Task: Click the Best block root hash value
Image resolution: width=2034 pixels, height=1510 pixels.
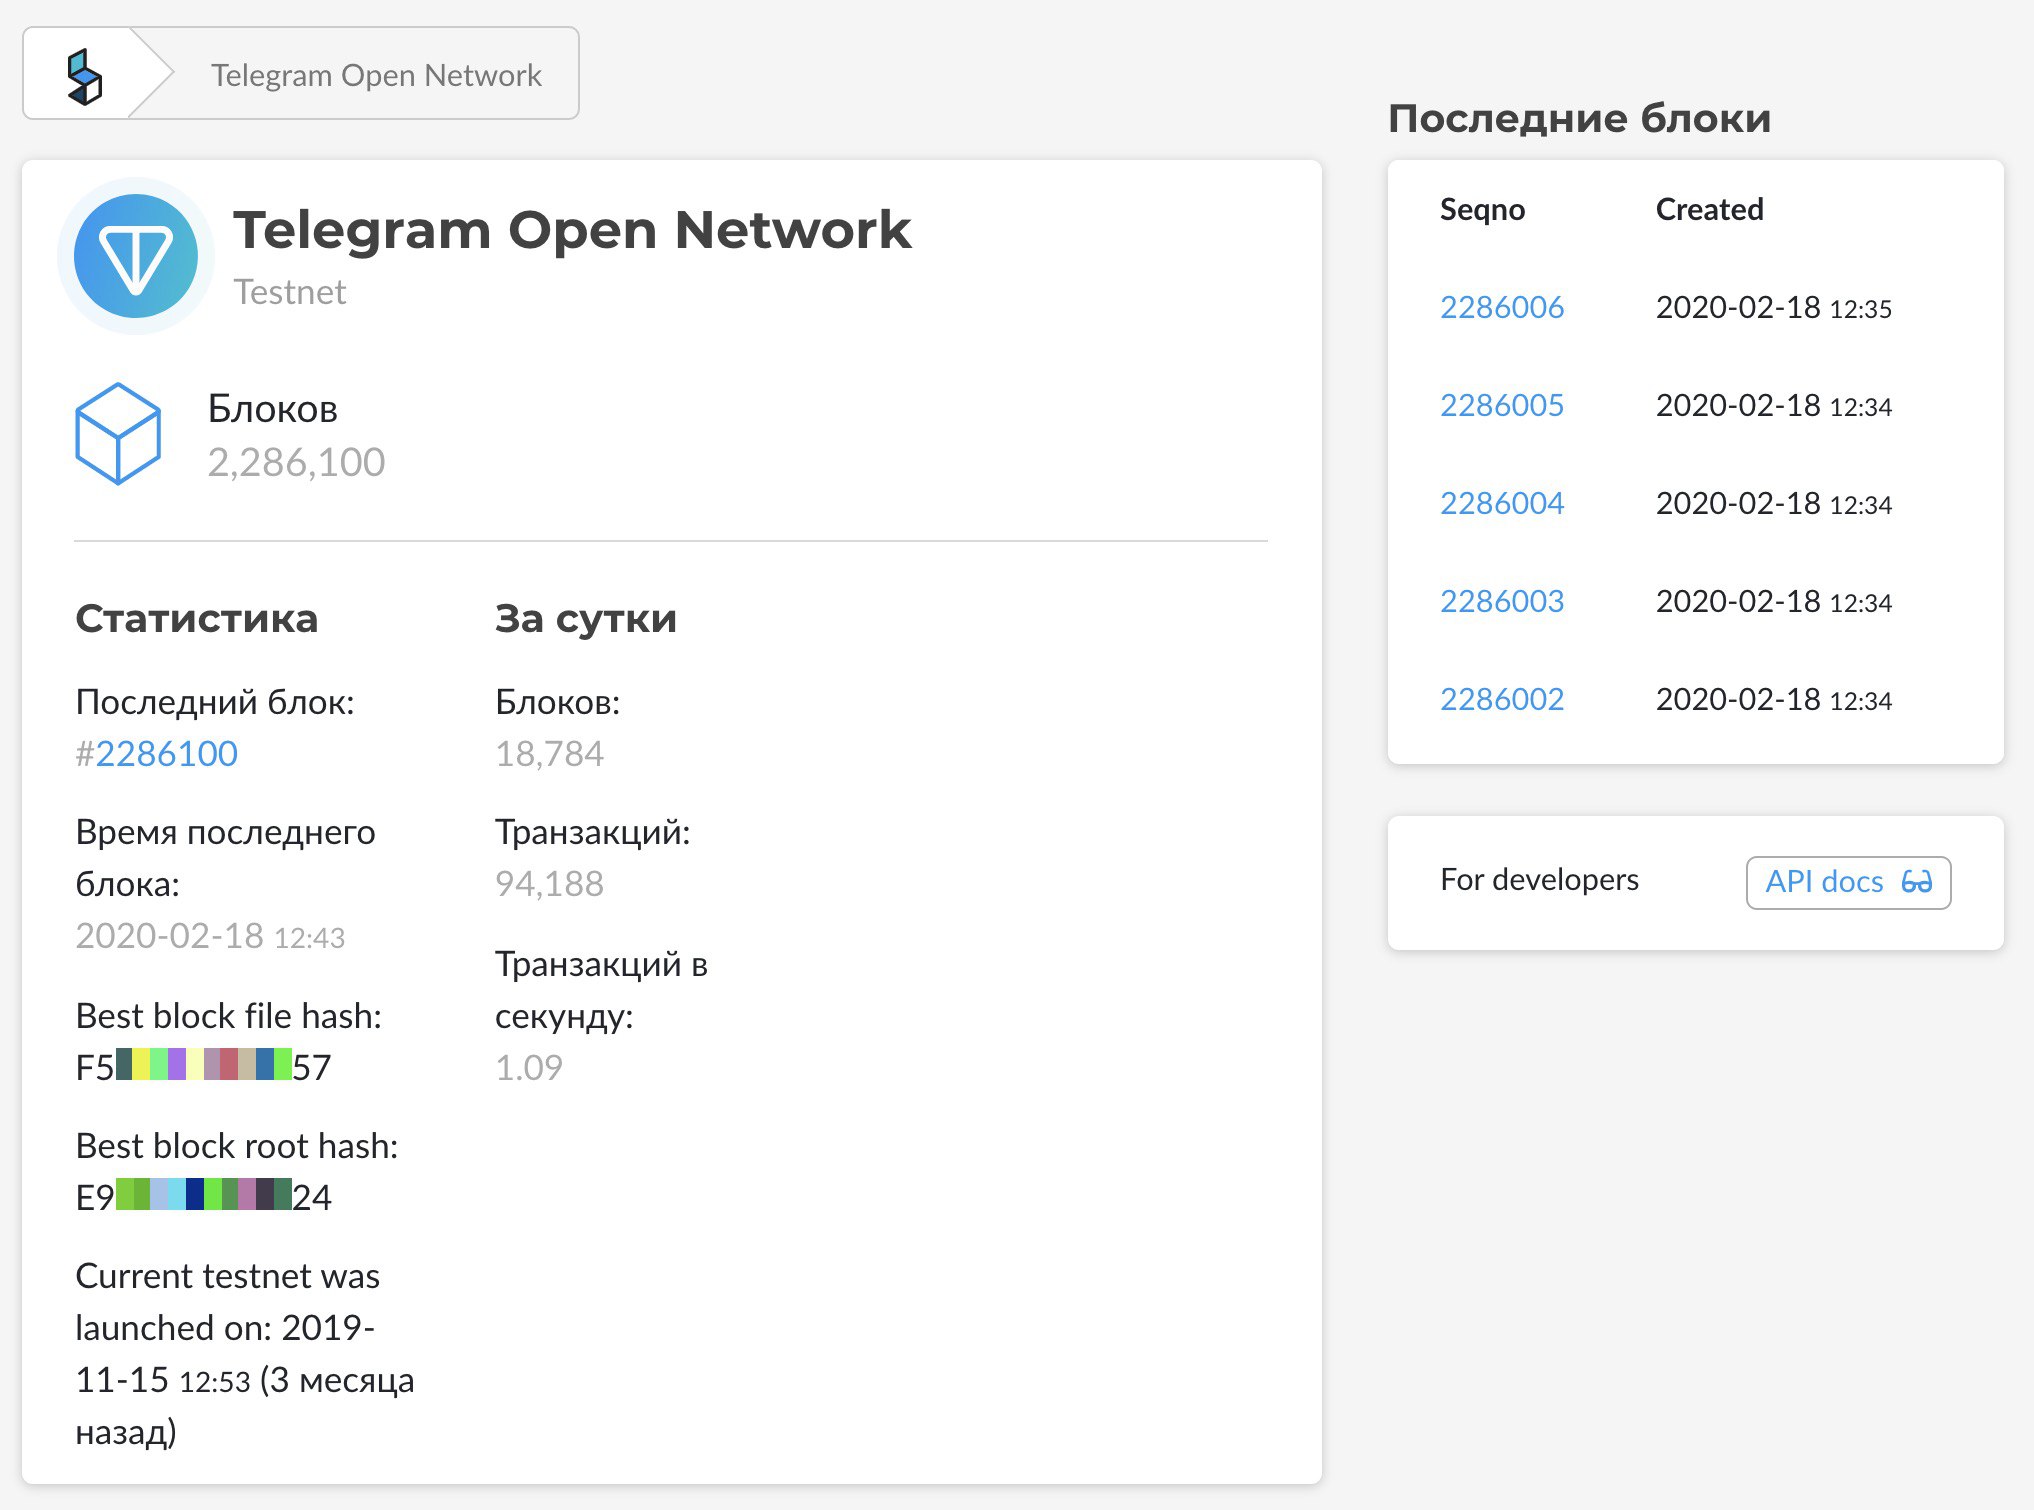Action: (x=203, y=1196)
